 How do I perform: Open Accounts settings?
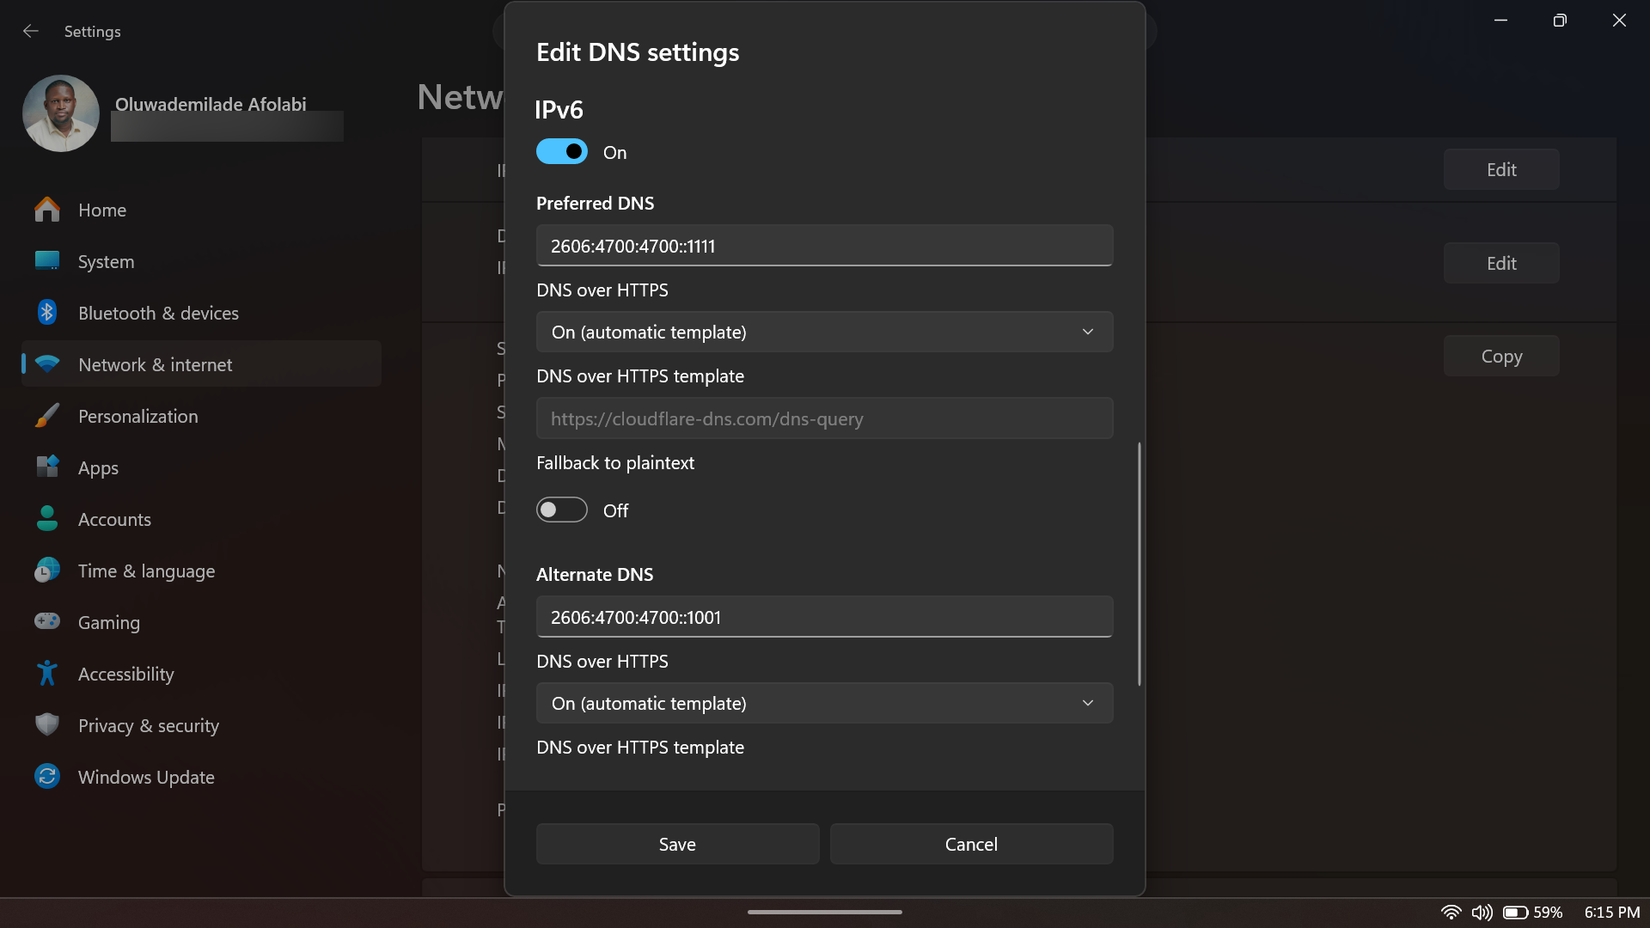pyautogui.click(x=114, y=519)
